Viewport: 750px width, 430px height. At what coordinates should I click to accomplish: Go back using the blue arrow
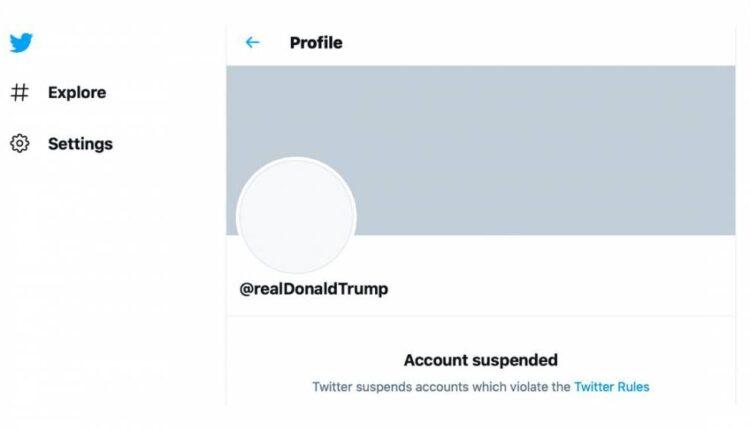click(252, 43)
